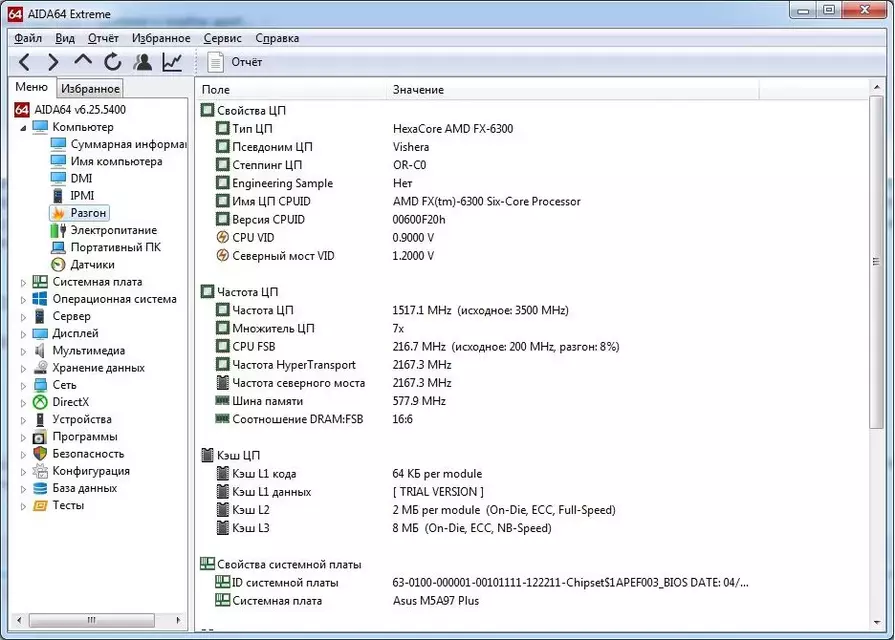Go back using the Back arrow
This screenshot has height=640, width=895.
coord(24,62)
